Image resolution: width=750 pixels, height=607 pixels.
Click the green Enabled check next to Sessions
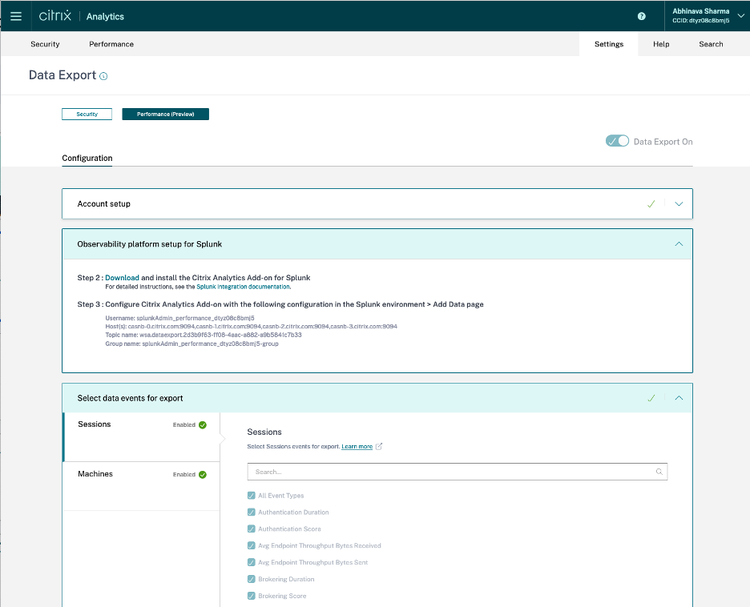tap(203, 425)
